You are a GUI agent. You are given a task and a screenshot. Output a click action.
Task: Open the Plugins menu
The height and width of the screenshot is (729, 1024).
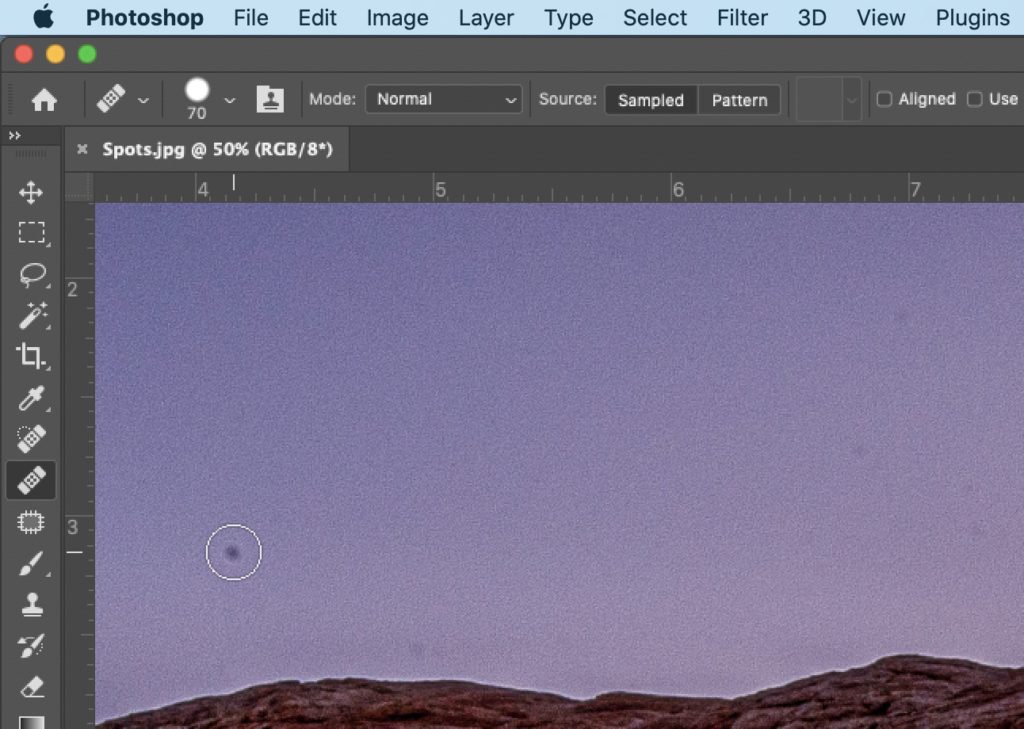pos(972,18)
